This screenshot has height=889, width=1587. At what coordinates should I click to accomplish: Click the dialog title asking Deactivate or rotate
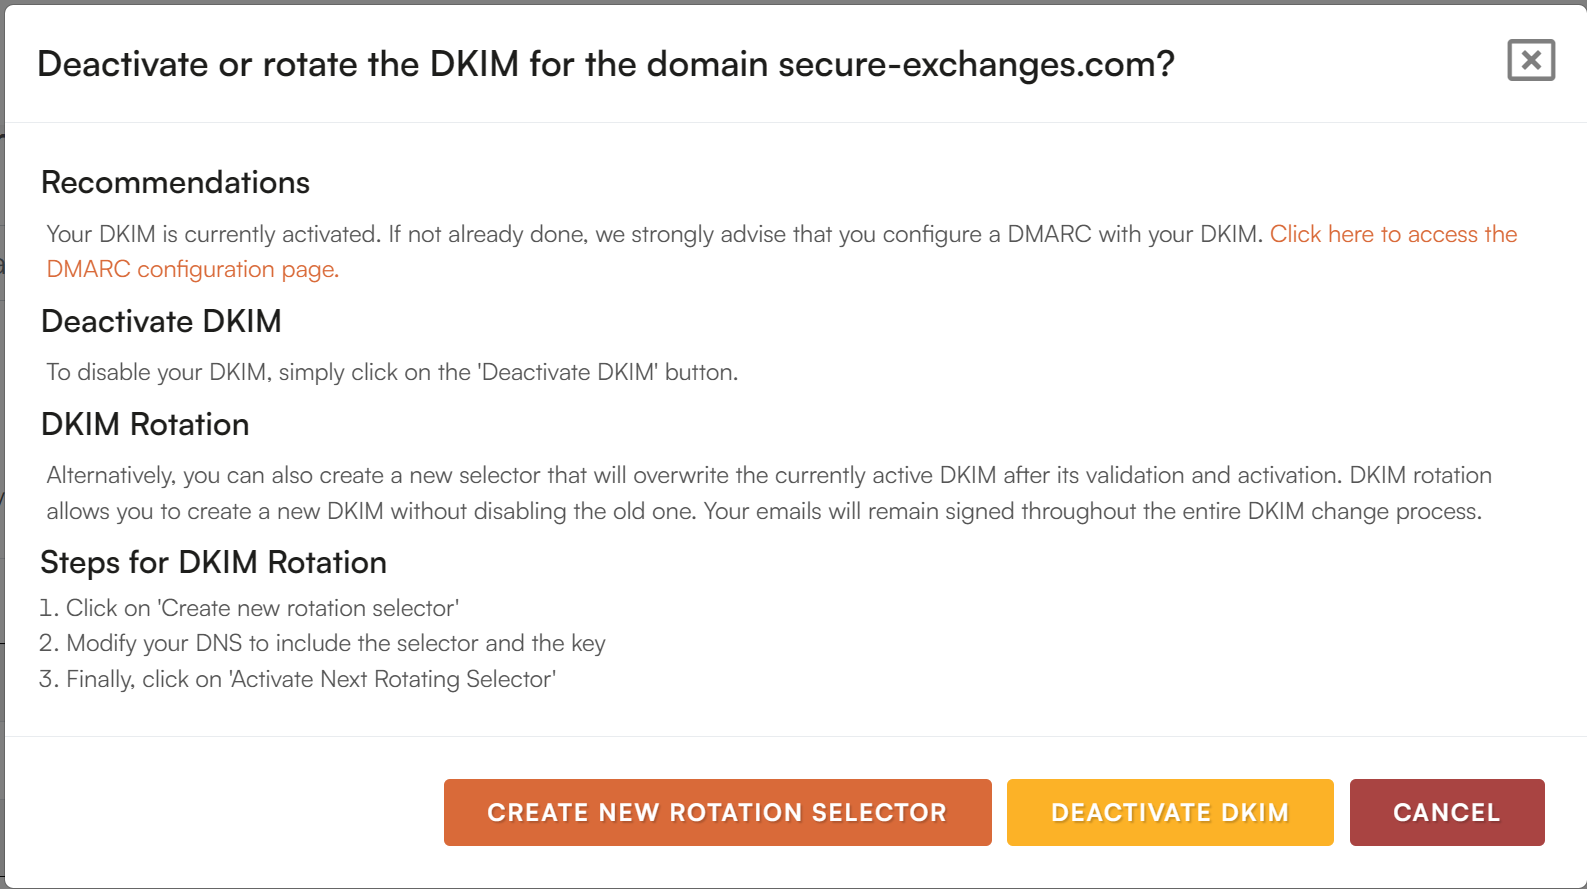click(x=606, y=64)
